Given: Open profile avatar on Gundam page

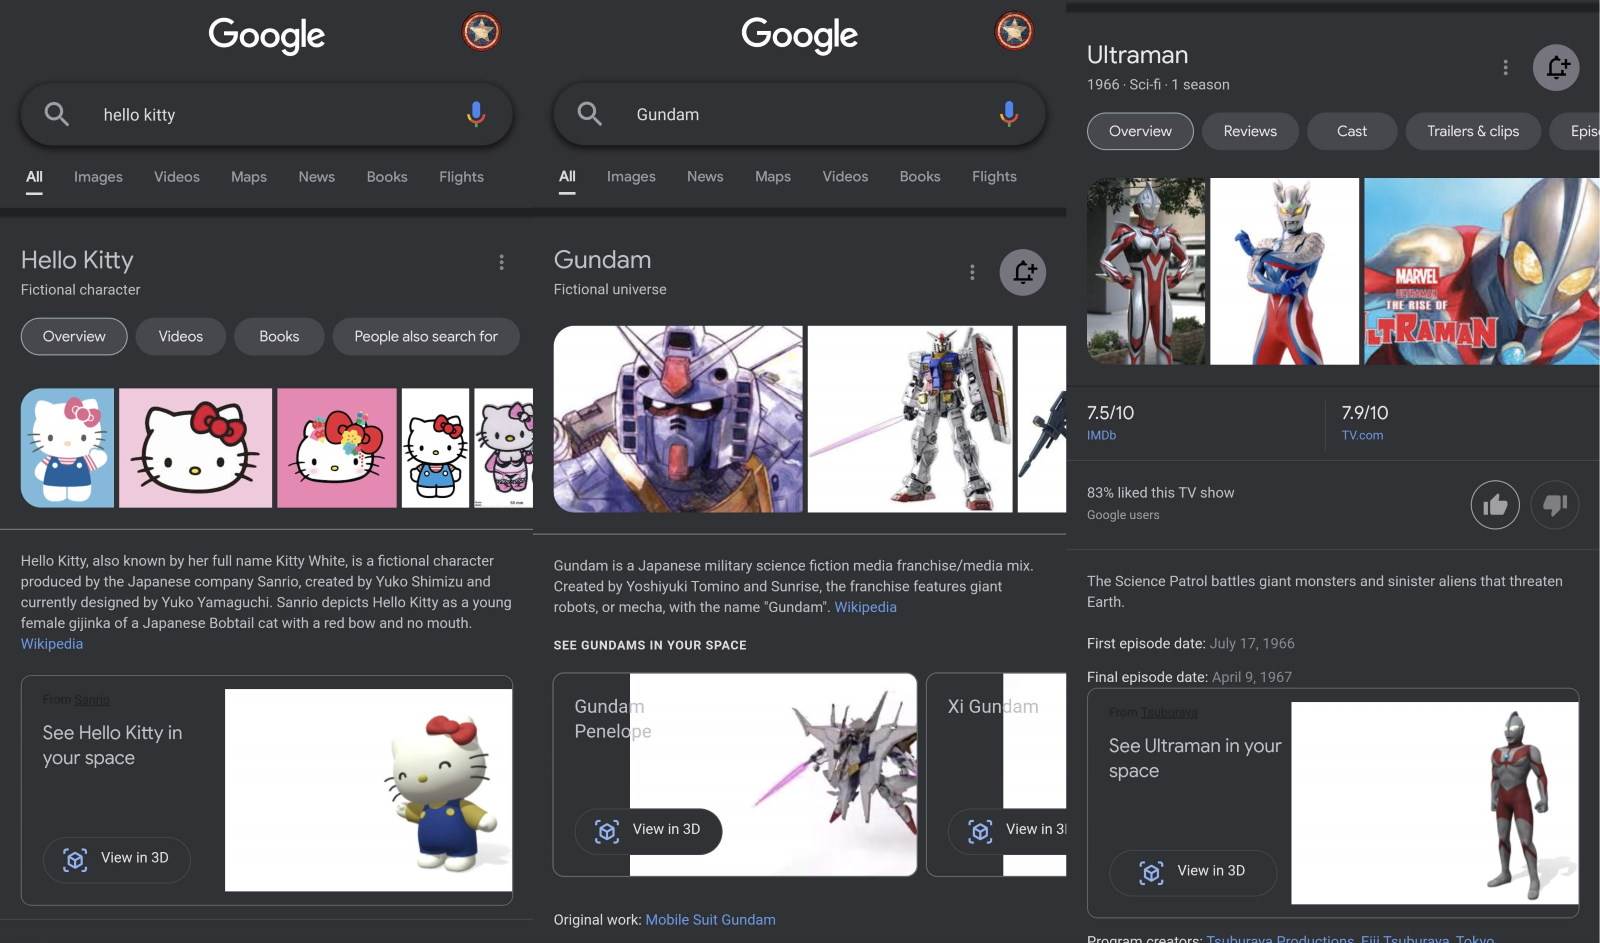Looking at the screenshot, I should [1014, 32].
